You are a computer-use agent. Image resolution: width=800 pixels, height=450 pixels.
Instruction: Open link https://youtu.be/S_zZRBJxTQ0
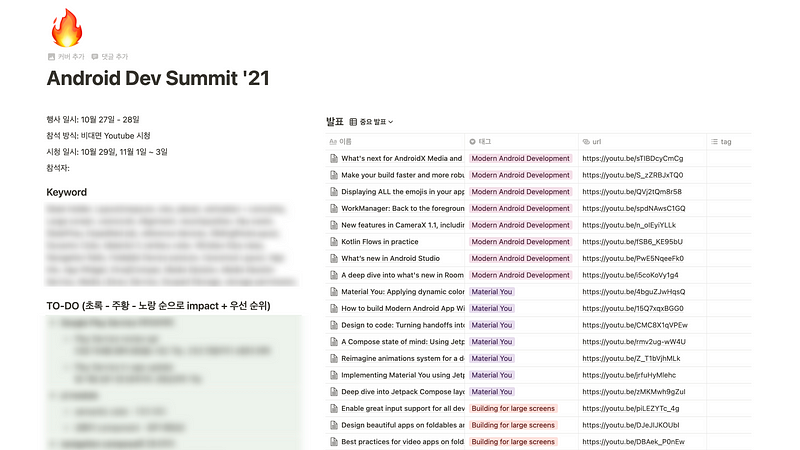(633, 175)
